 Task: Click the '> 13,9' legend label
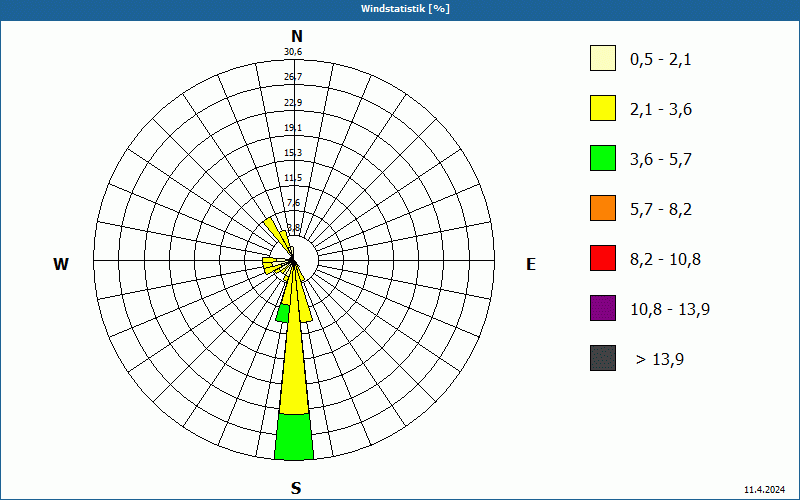(660, 360)
